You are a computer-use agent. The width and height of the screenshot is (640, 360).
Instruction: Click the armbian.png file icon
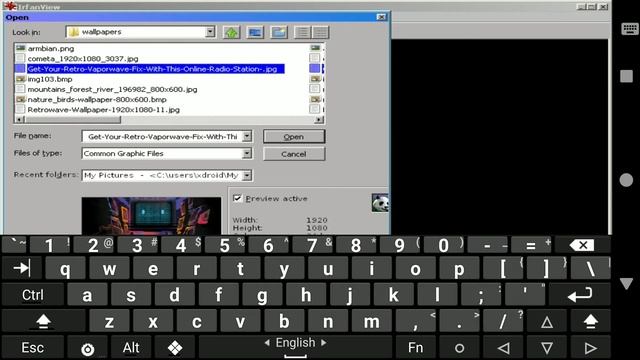pyautogui.click(x=20, y=48)
